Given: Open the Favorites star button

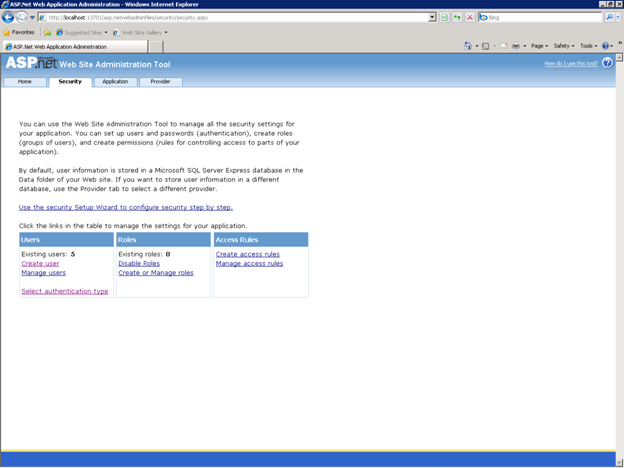Looking at the screenshot, I should click(19, 32).
